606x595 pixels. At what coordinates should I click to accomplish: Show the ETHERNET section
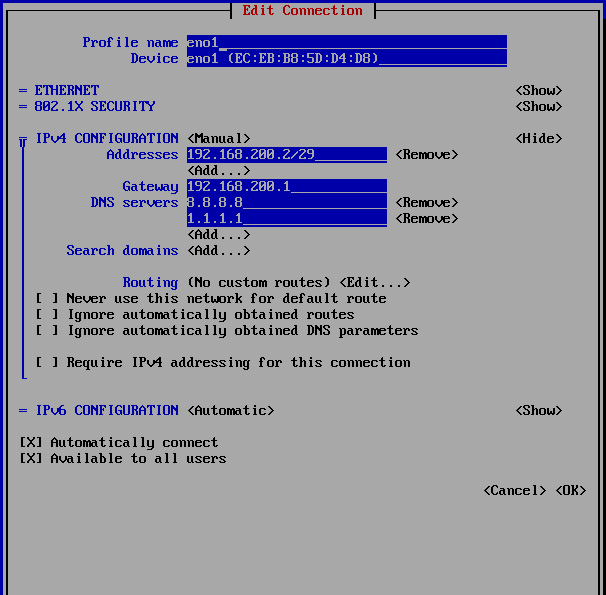539,90
